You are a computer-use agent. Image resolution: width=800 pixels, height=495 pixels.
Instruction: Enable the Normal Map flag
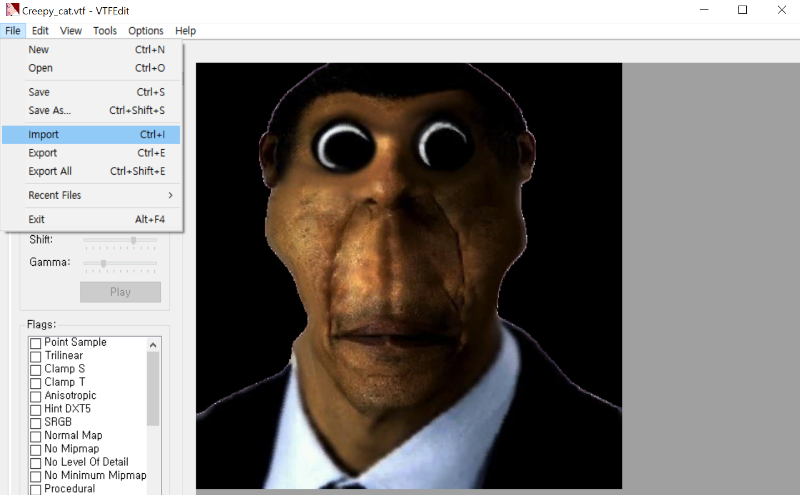coord(35,436)
